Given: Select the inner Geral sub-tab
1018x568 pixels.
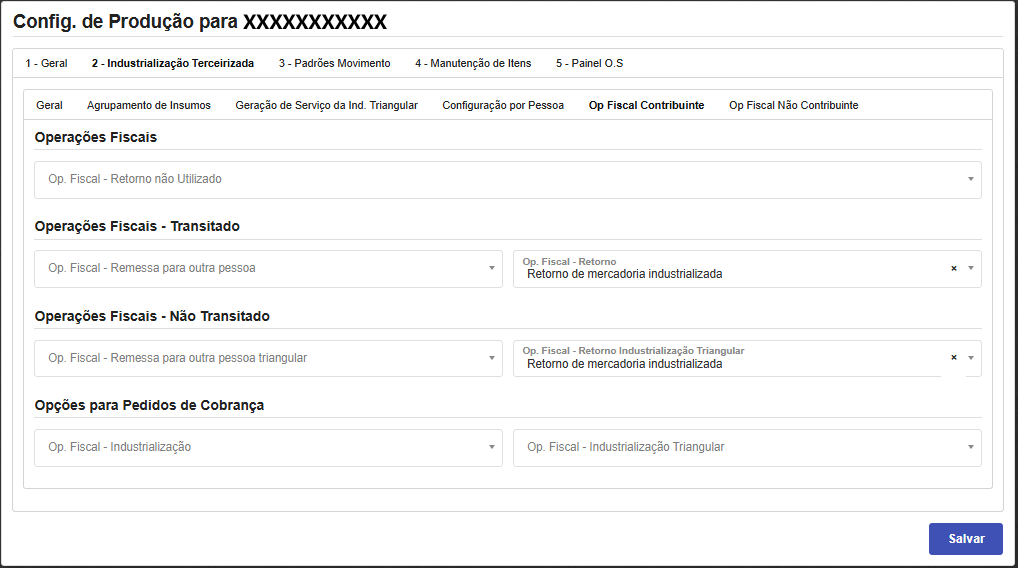Looking at the screenshot, I should (x=49, y=105).
